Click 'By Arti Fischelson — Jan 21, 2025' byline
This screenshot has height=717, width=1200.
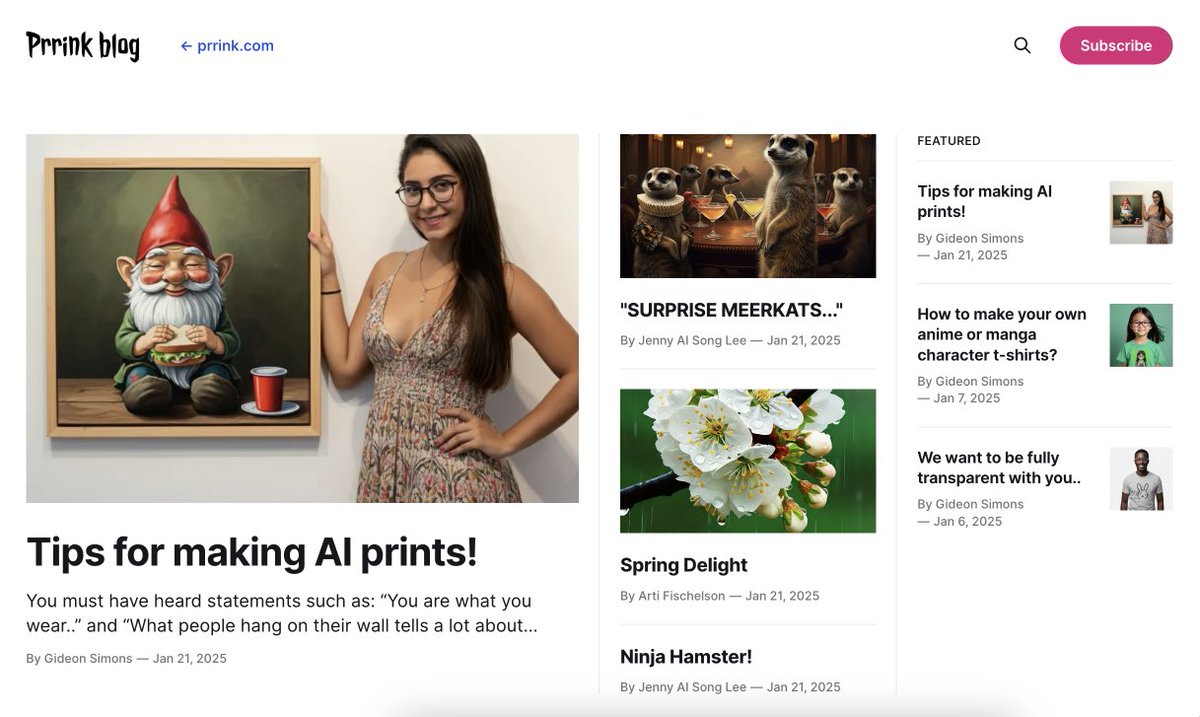pos(720,596)
